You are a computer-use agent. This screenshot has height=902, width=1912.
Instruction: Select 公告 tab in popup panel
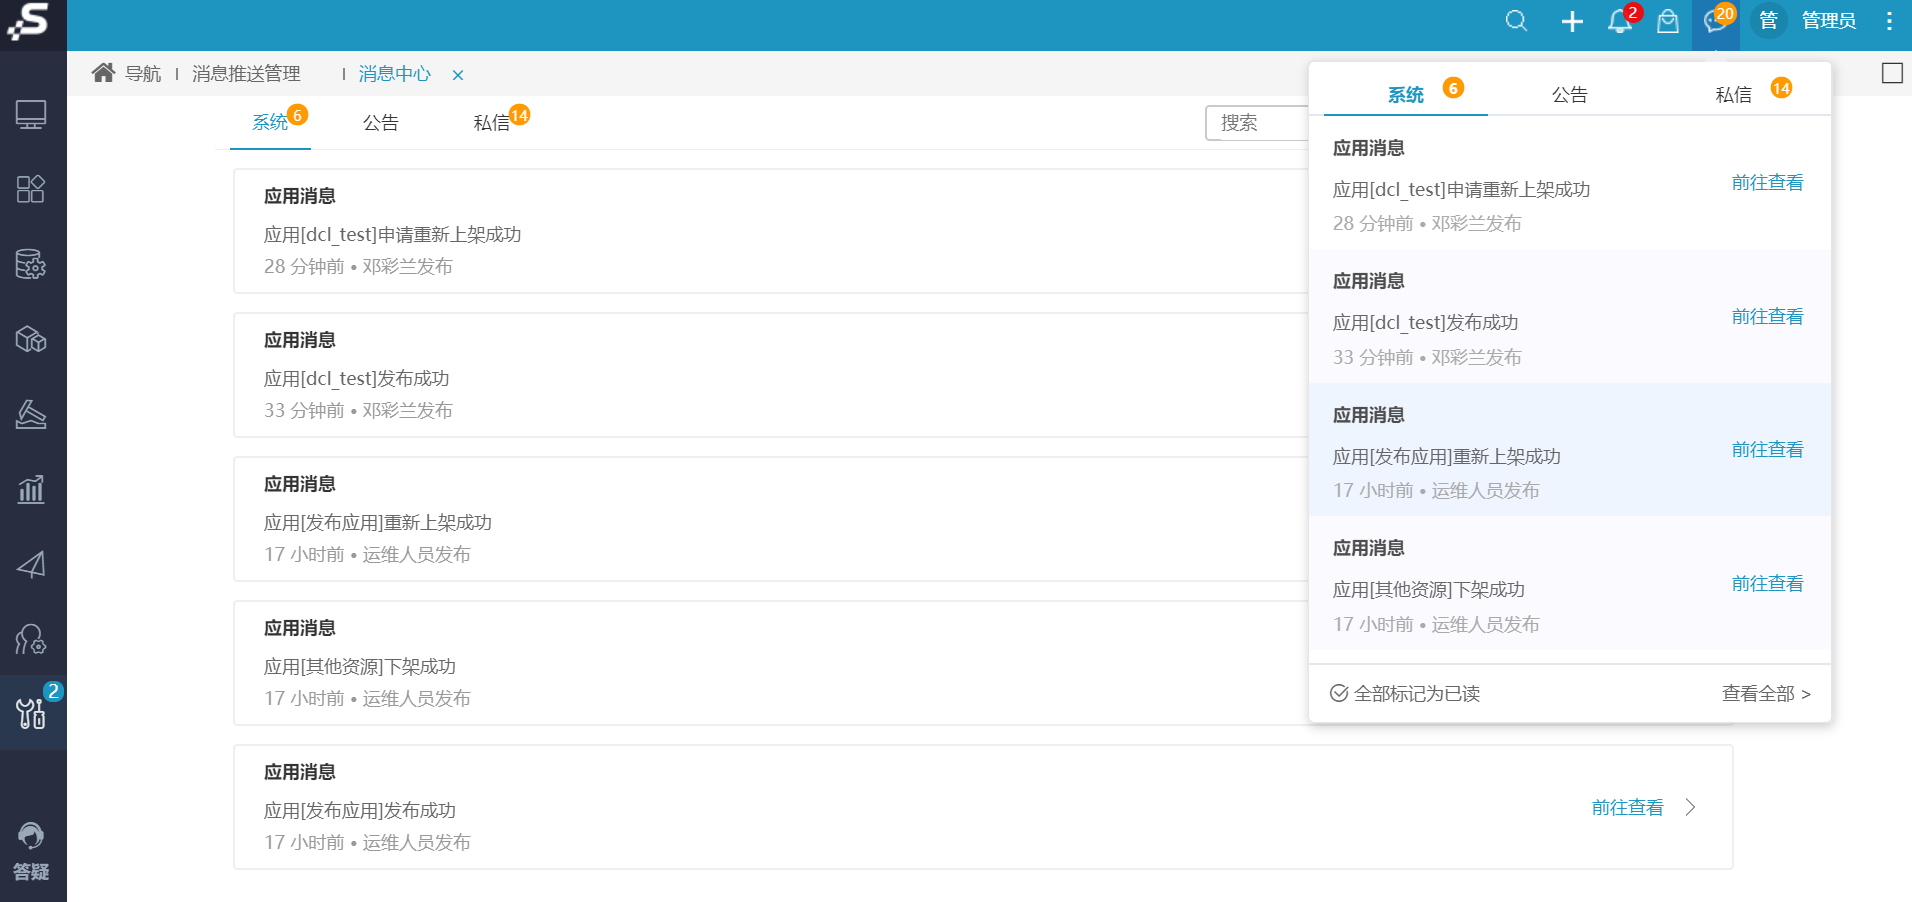click(1569, 95)
